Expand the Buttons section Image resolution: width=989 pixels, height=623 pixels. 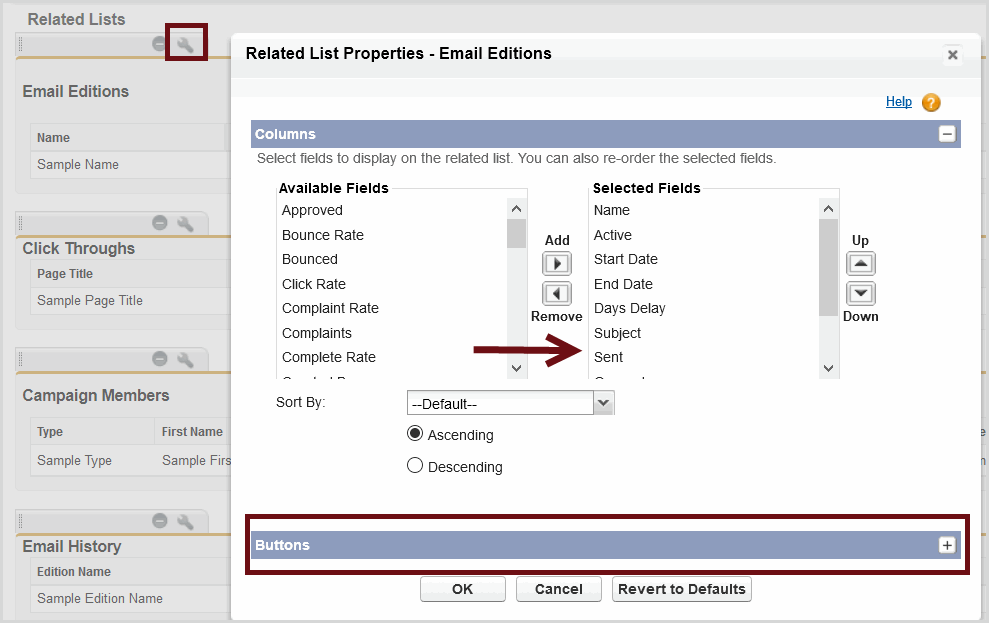coord(946,545)
